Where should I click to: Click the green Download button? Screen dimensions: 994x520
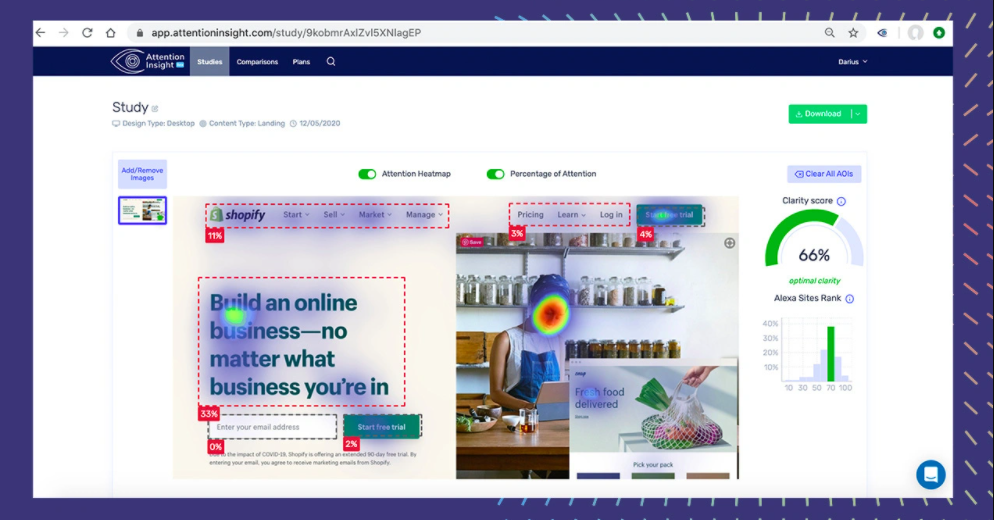818,114
